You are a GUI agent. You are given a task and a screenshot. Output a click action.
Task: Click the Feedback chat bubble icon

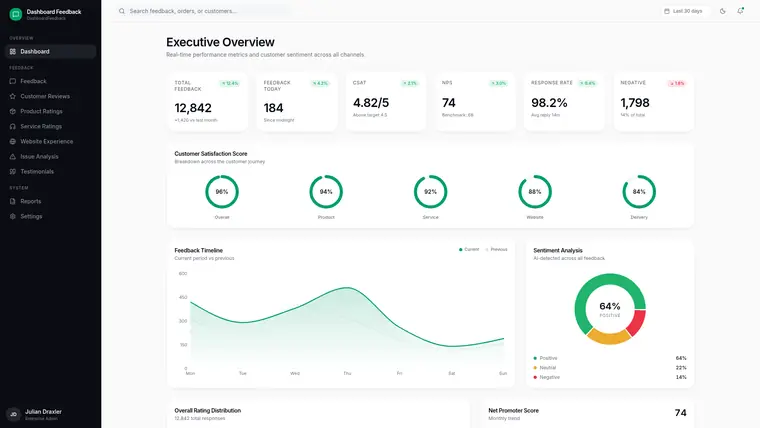[x=13, y=81]
